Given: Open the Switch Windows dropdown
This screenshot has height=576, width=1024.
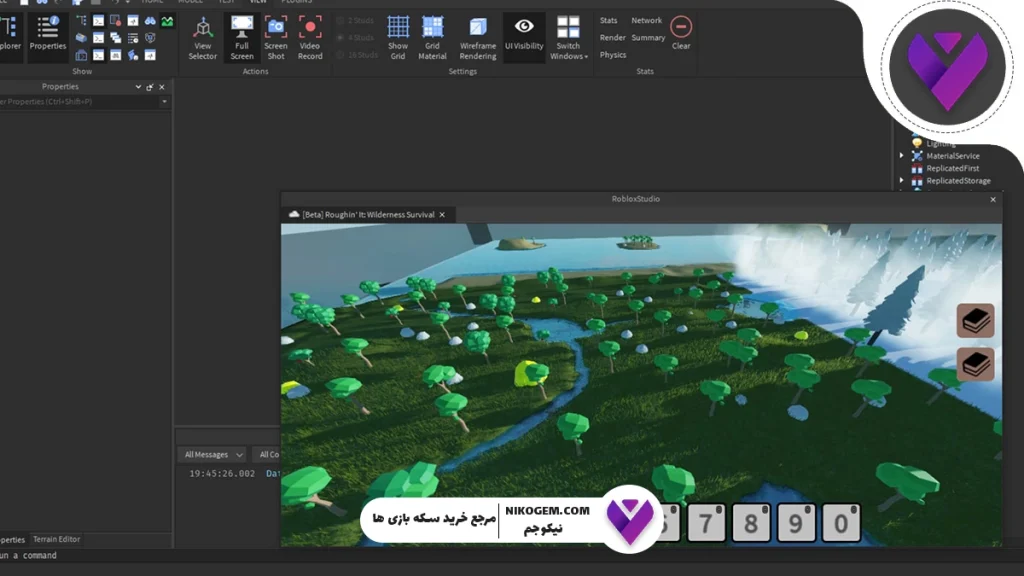Looking at the screenshot, I should (x=568, y=38).
